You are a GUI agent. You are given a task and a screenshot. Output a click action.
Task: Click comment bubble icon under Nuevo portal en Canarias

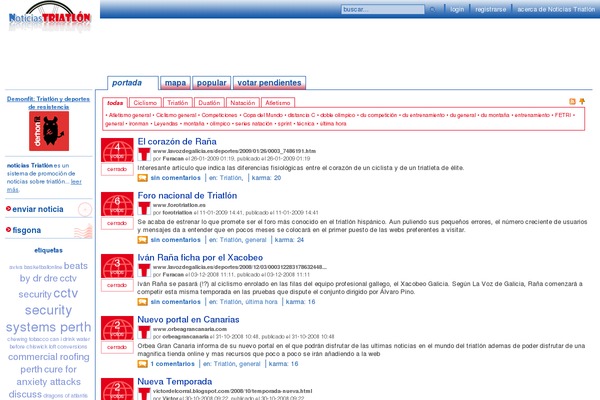pos(142,364)
